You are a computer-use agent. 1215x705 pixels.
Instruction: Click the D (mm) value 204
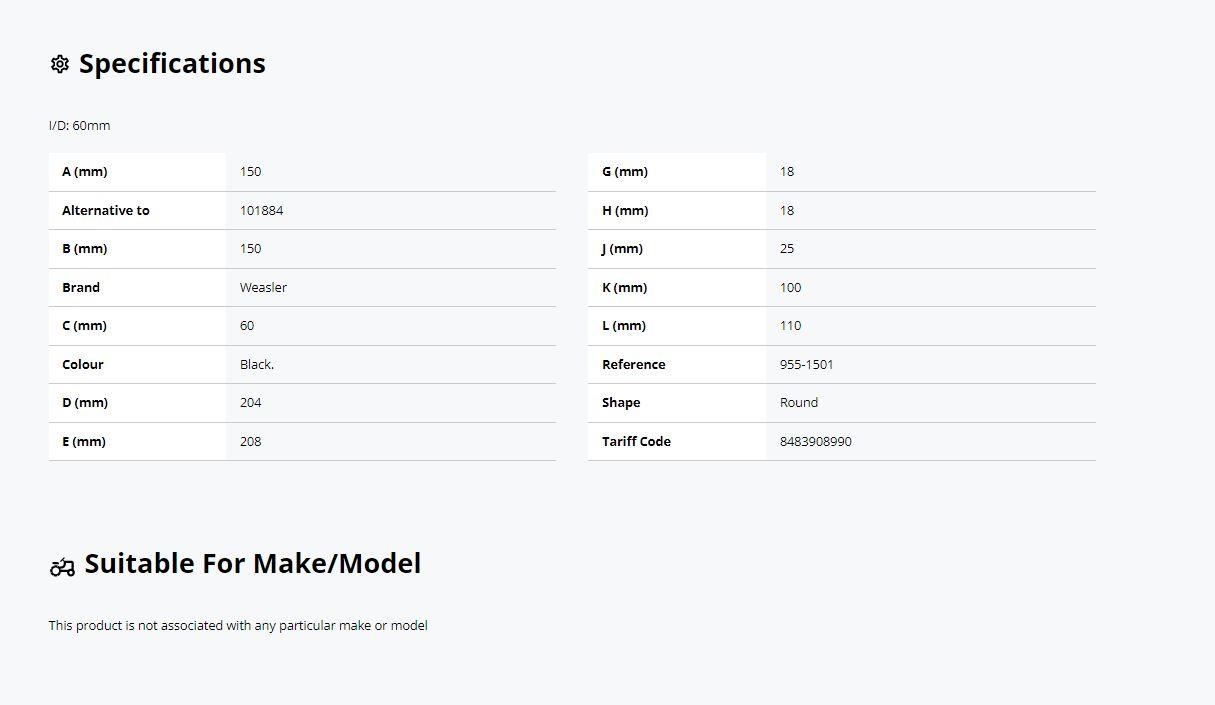pos(251,403)
